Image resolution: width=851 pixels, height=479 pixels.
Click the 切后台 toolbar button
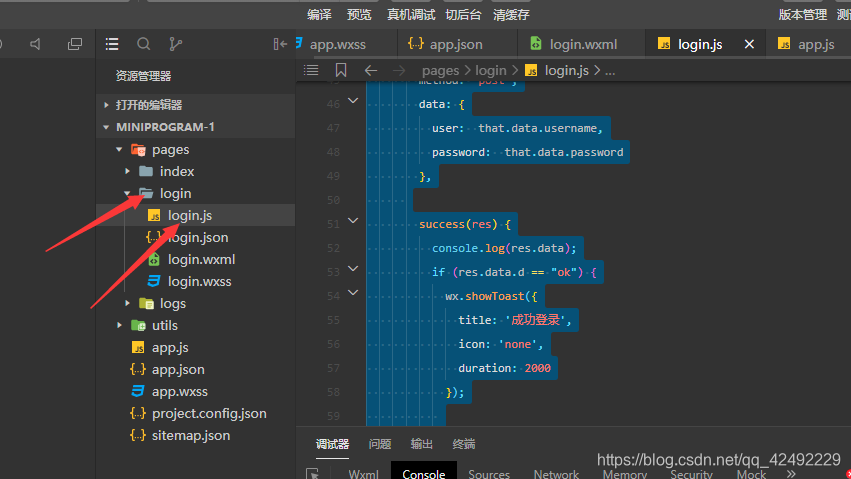(x=463, y=15)
